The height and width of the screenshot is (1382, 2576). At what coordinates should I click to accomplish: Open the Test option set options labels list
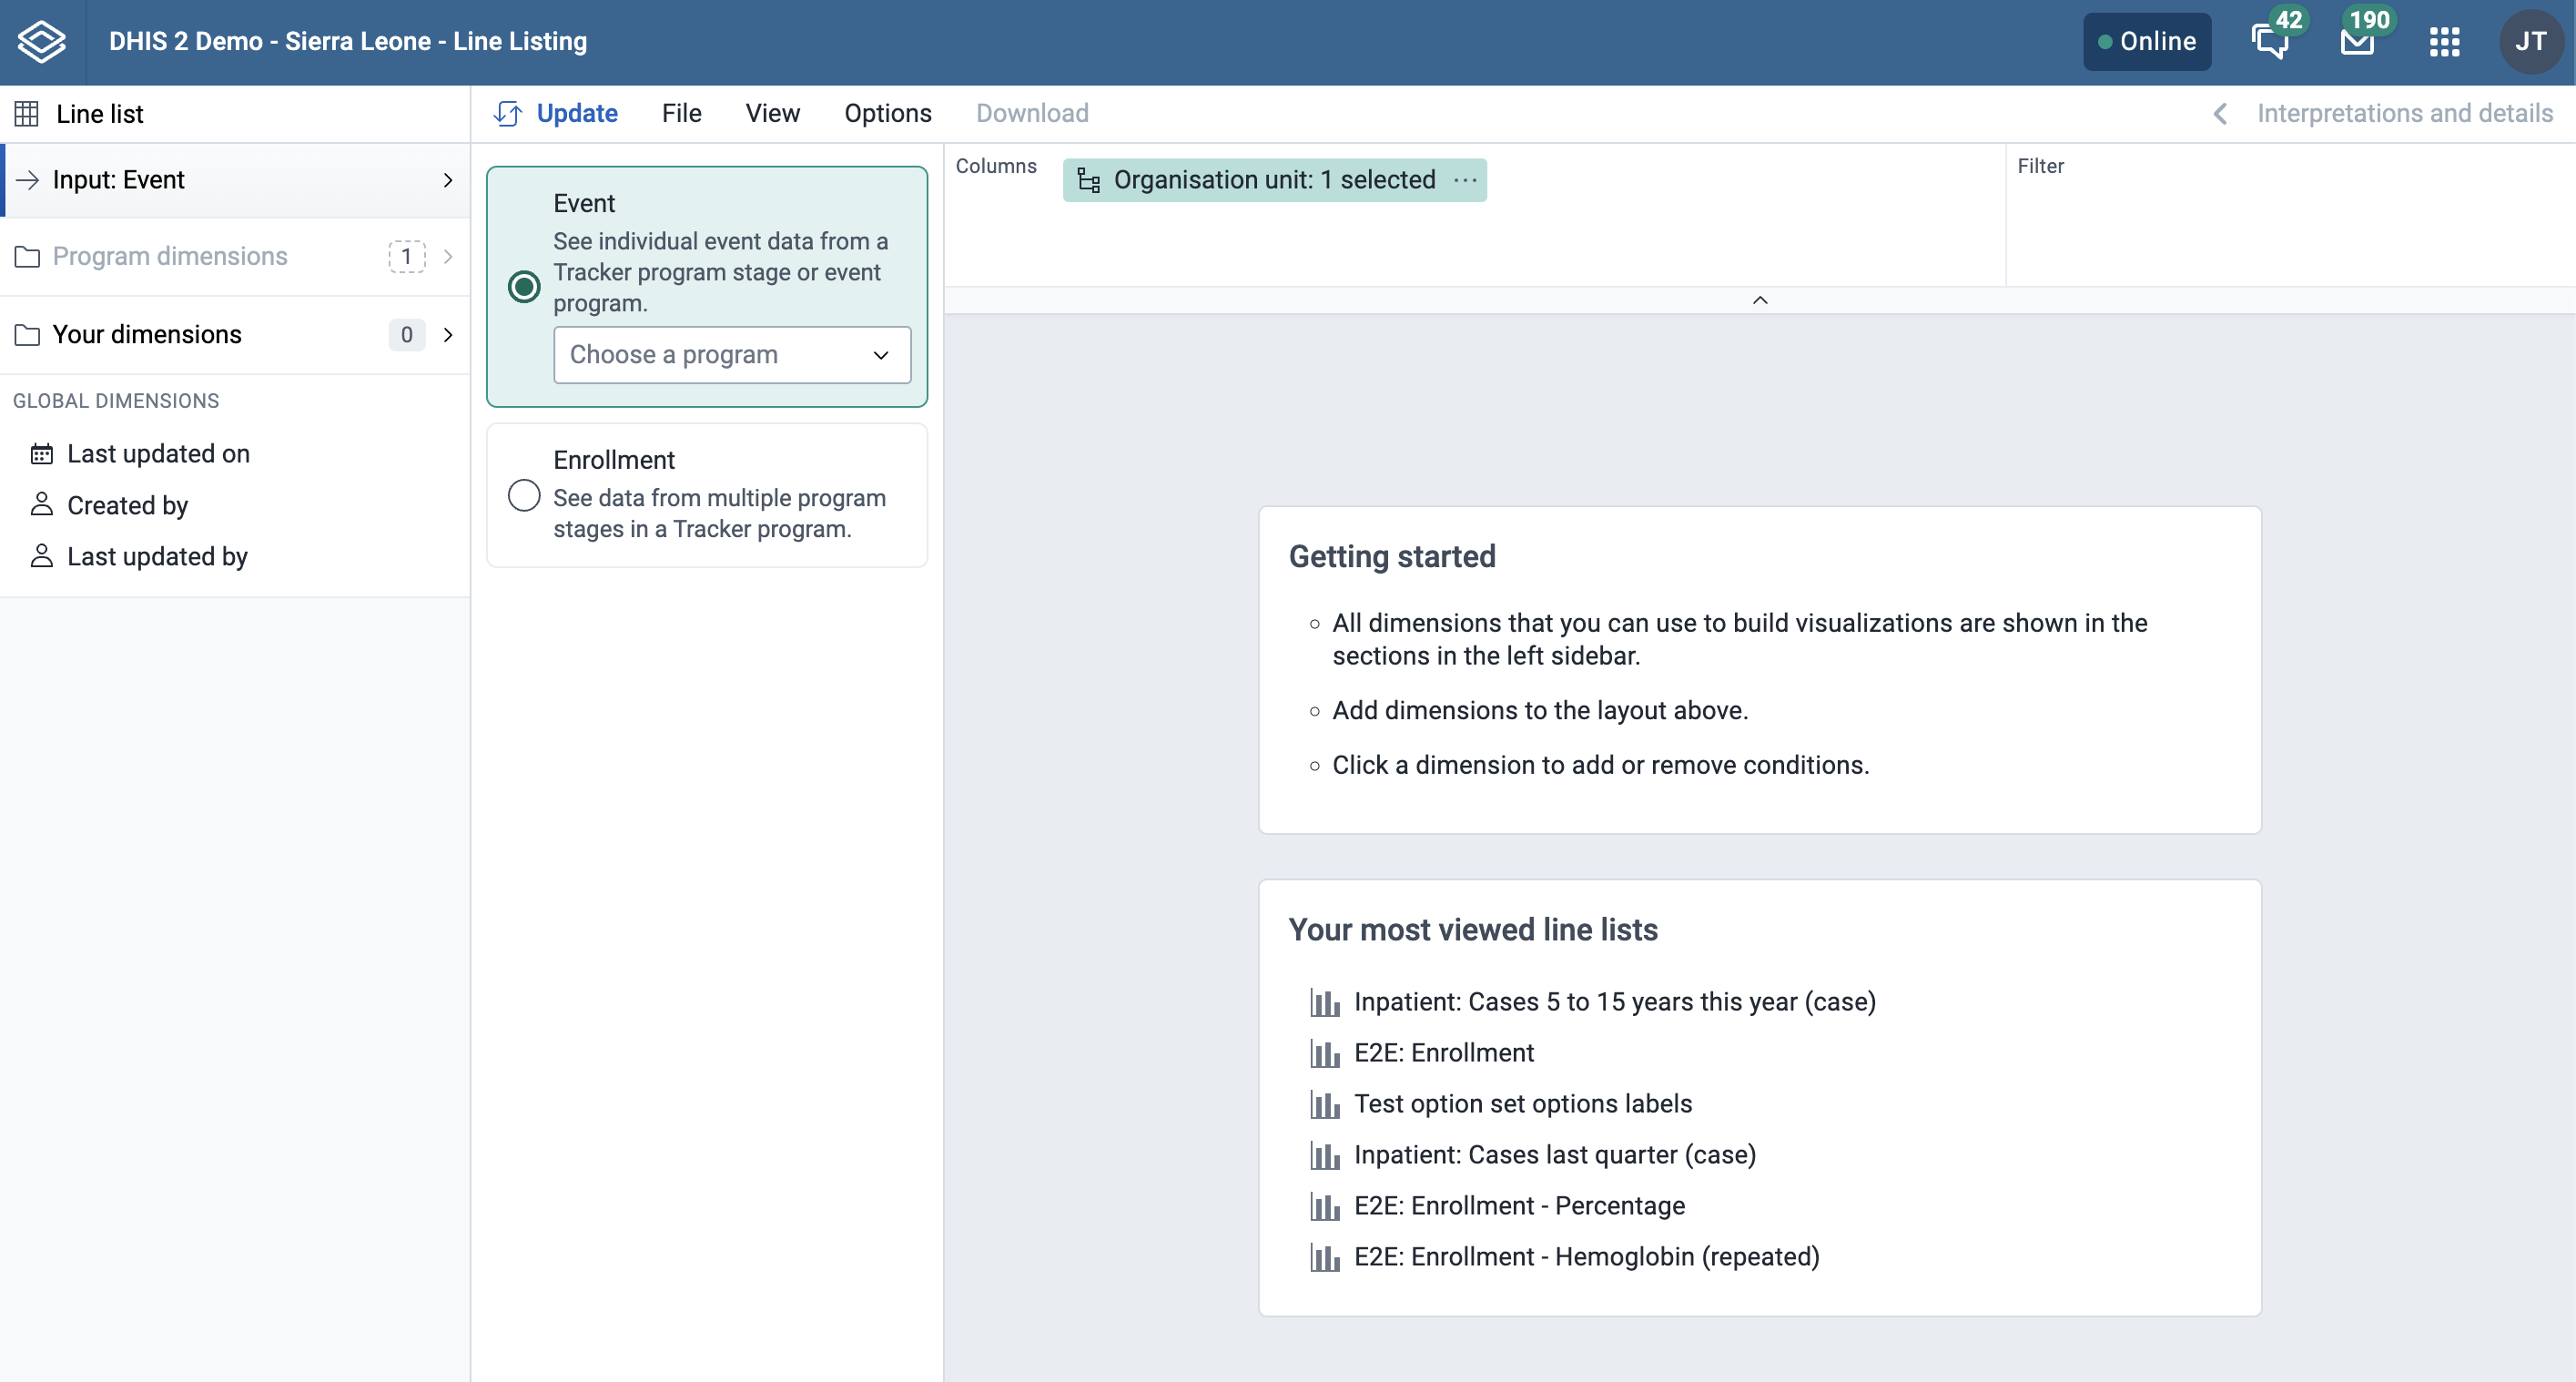click(x=1522, y=1104)
